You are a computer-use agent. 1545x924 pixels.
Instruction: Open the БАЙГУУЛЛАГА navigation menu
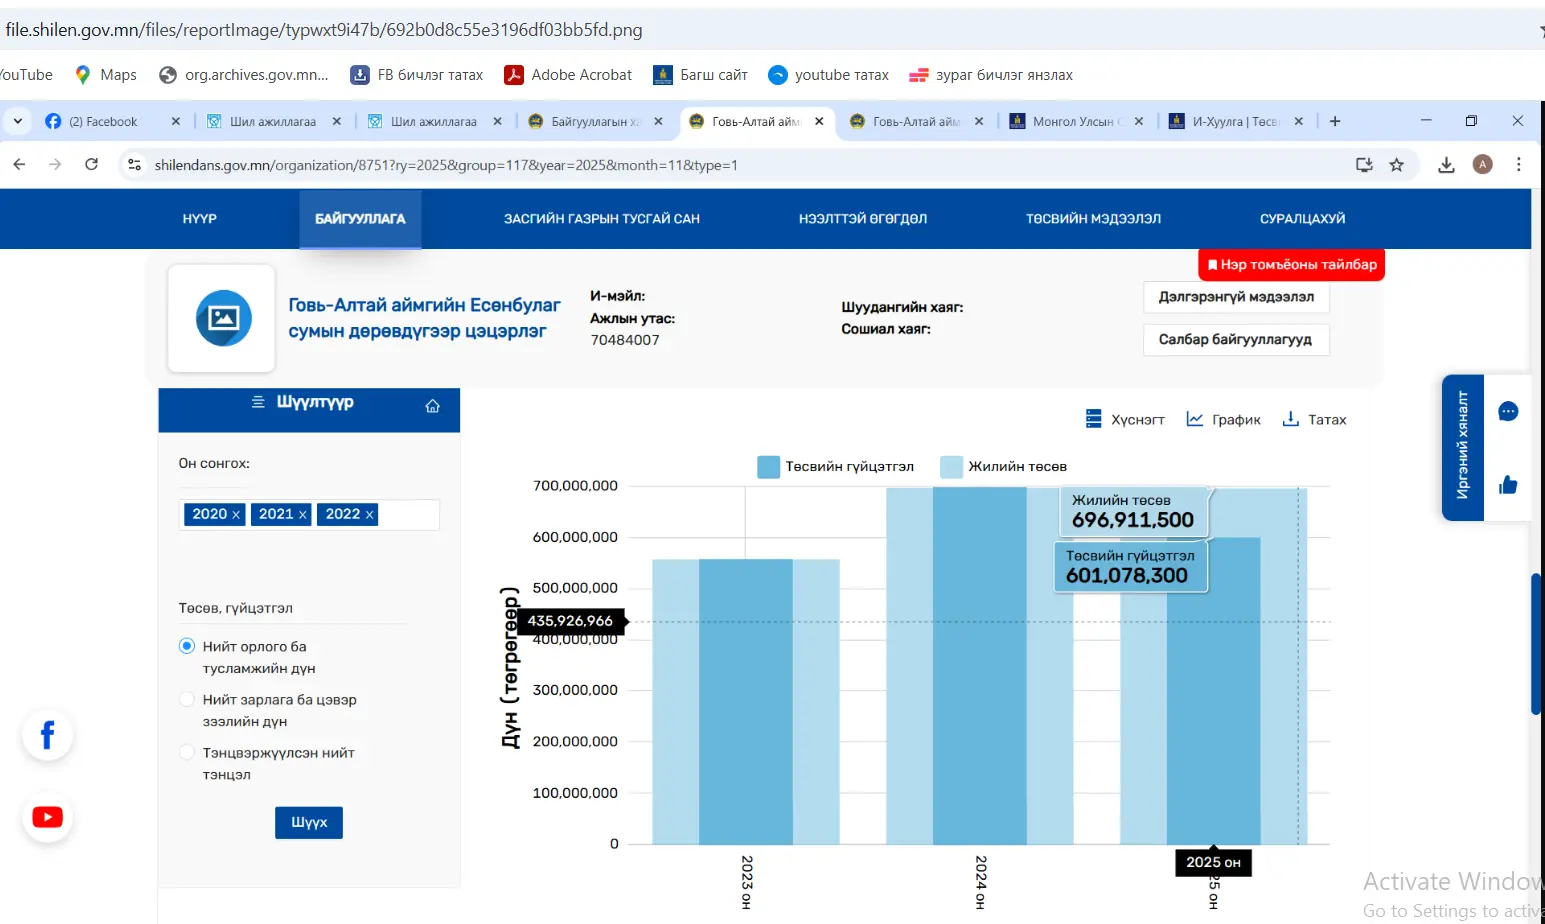click(x=360, y=219)
